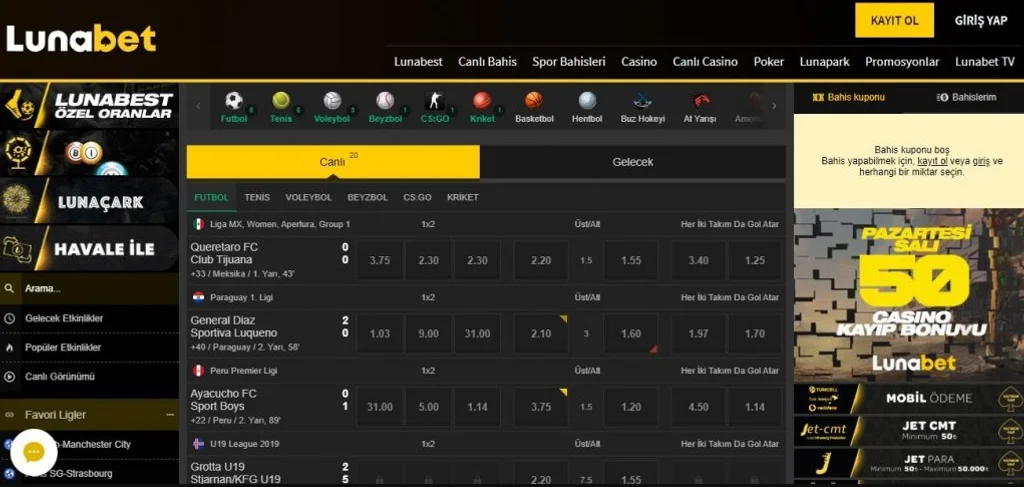Image resolution: width=1024 pixels, height=487 pixels.
Task: Click the Arama search field
Action: point(89,289)
